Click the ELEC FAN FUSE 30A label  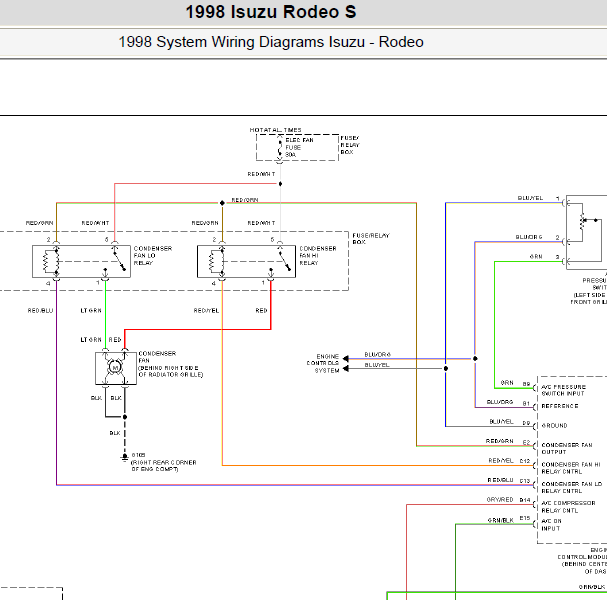click(x=299, y=147)
